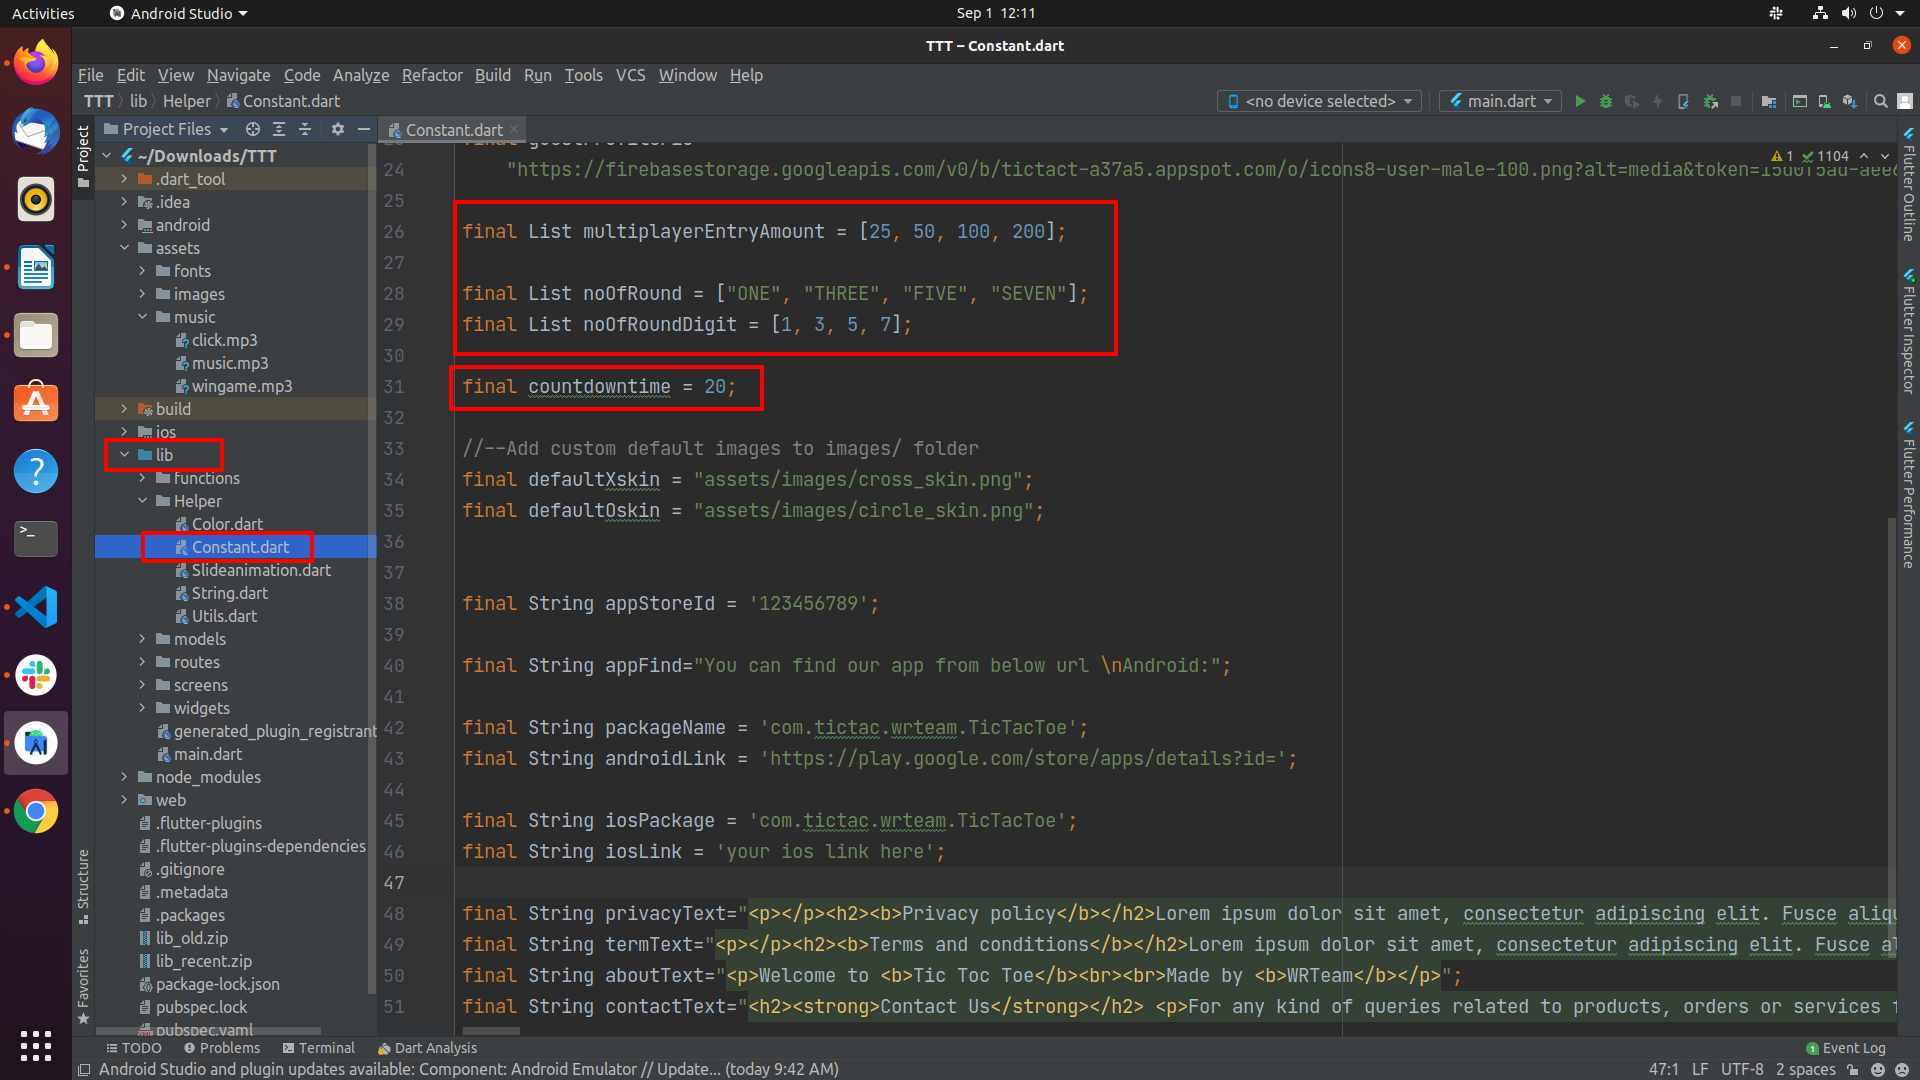Collapse all project tree nodes icon
The image size is (1920, 1080).
[305, 129]
